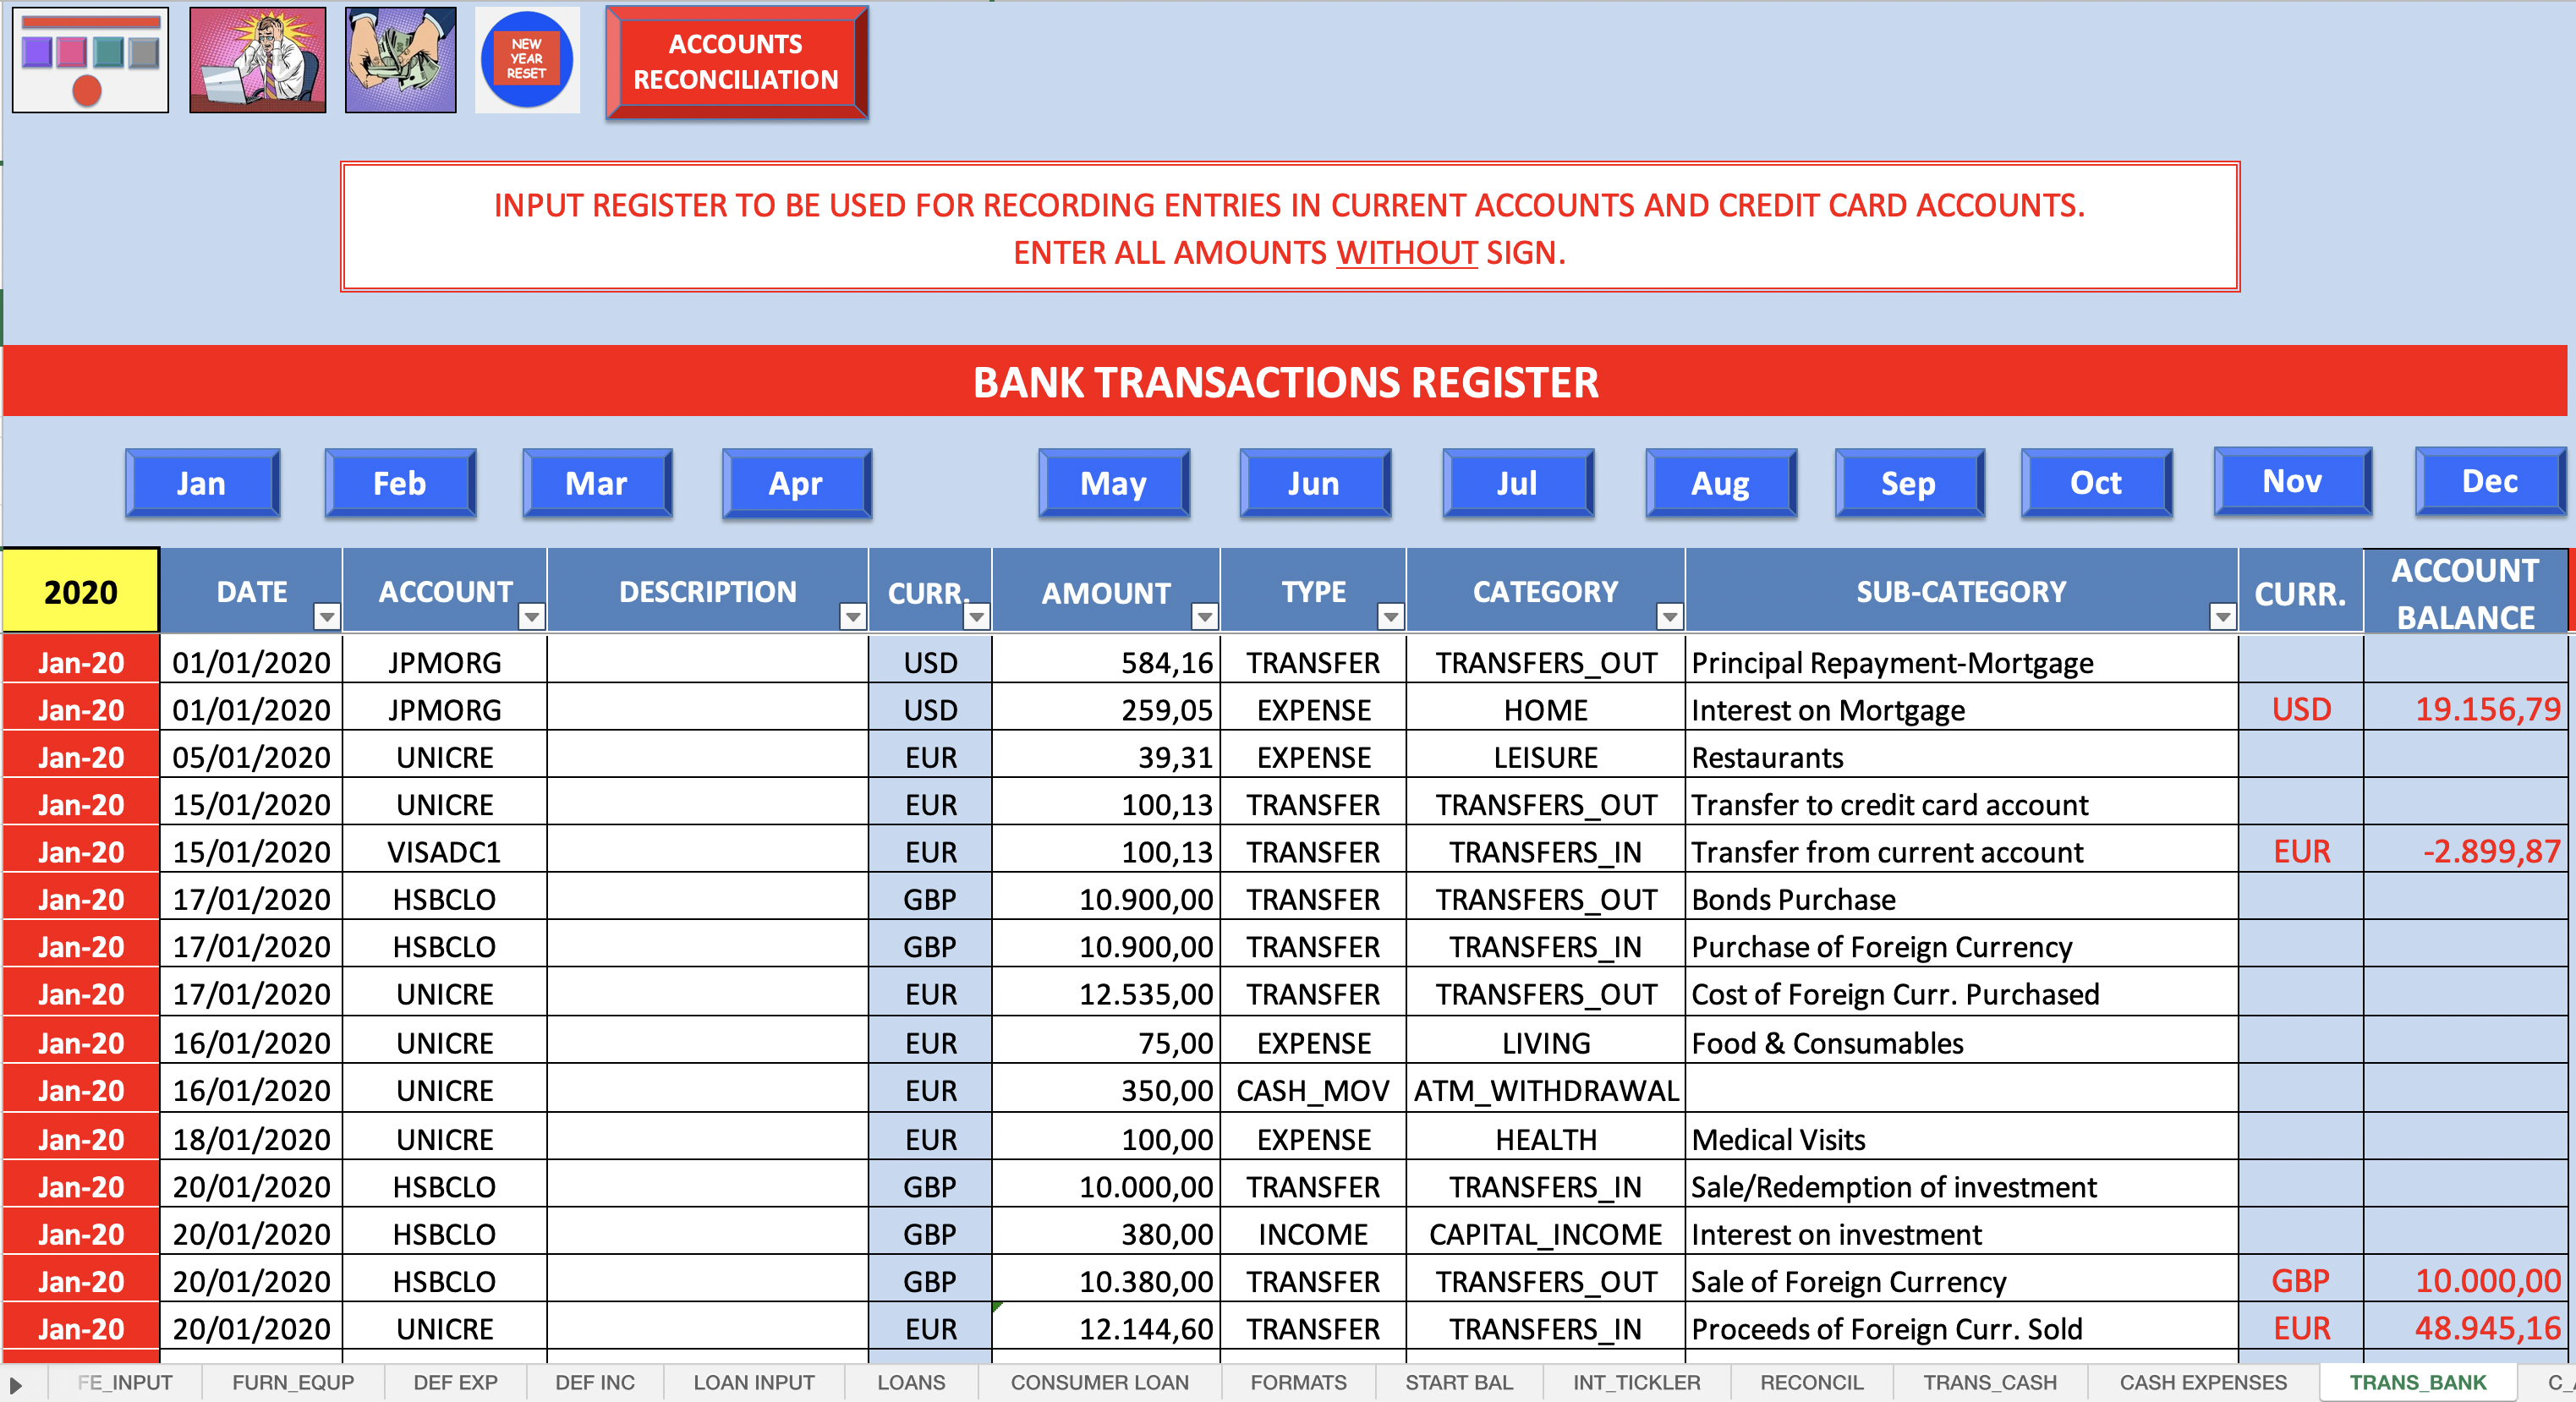Show Nov transactions
Image resolution: width=2576 pixels, height=1402 pixels.
[x=2293, y=481]
